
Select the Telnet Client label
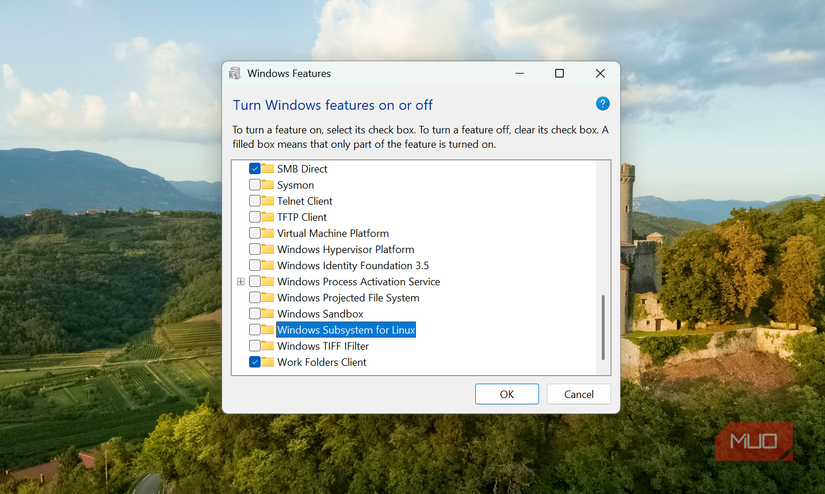click(x=305, y=201)
